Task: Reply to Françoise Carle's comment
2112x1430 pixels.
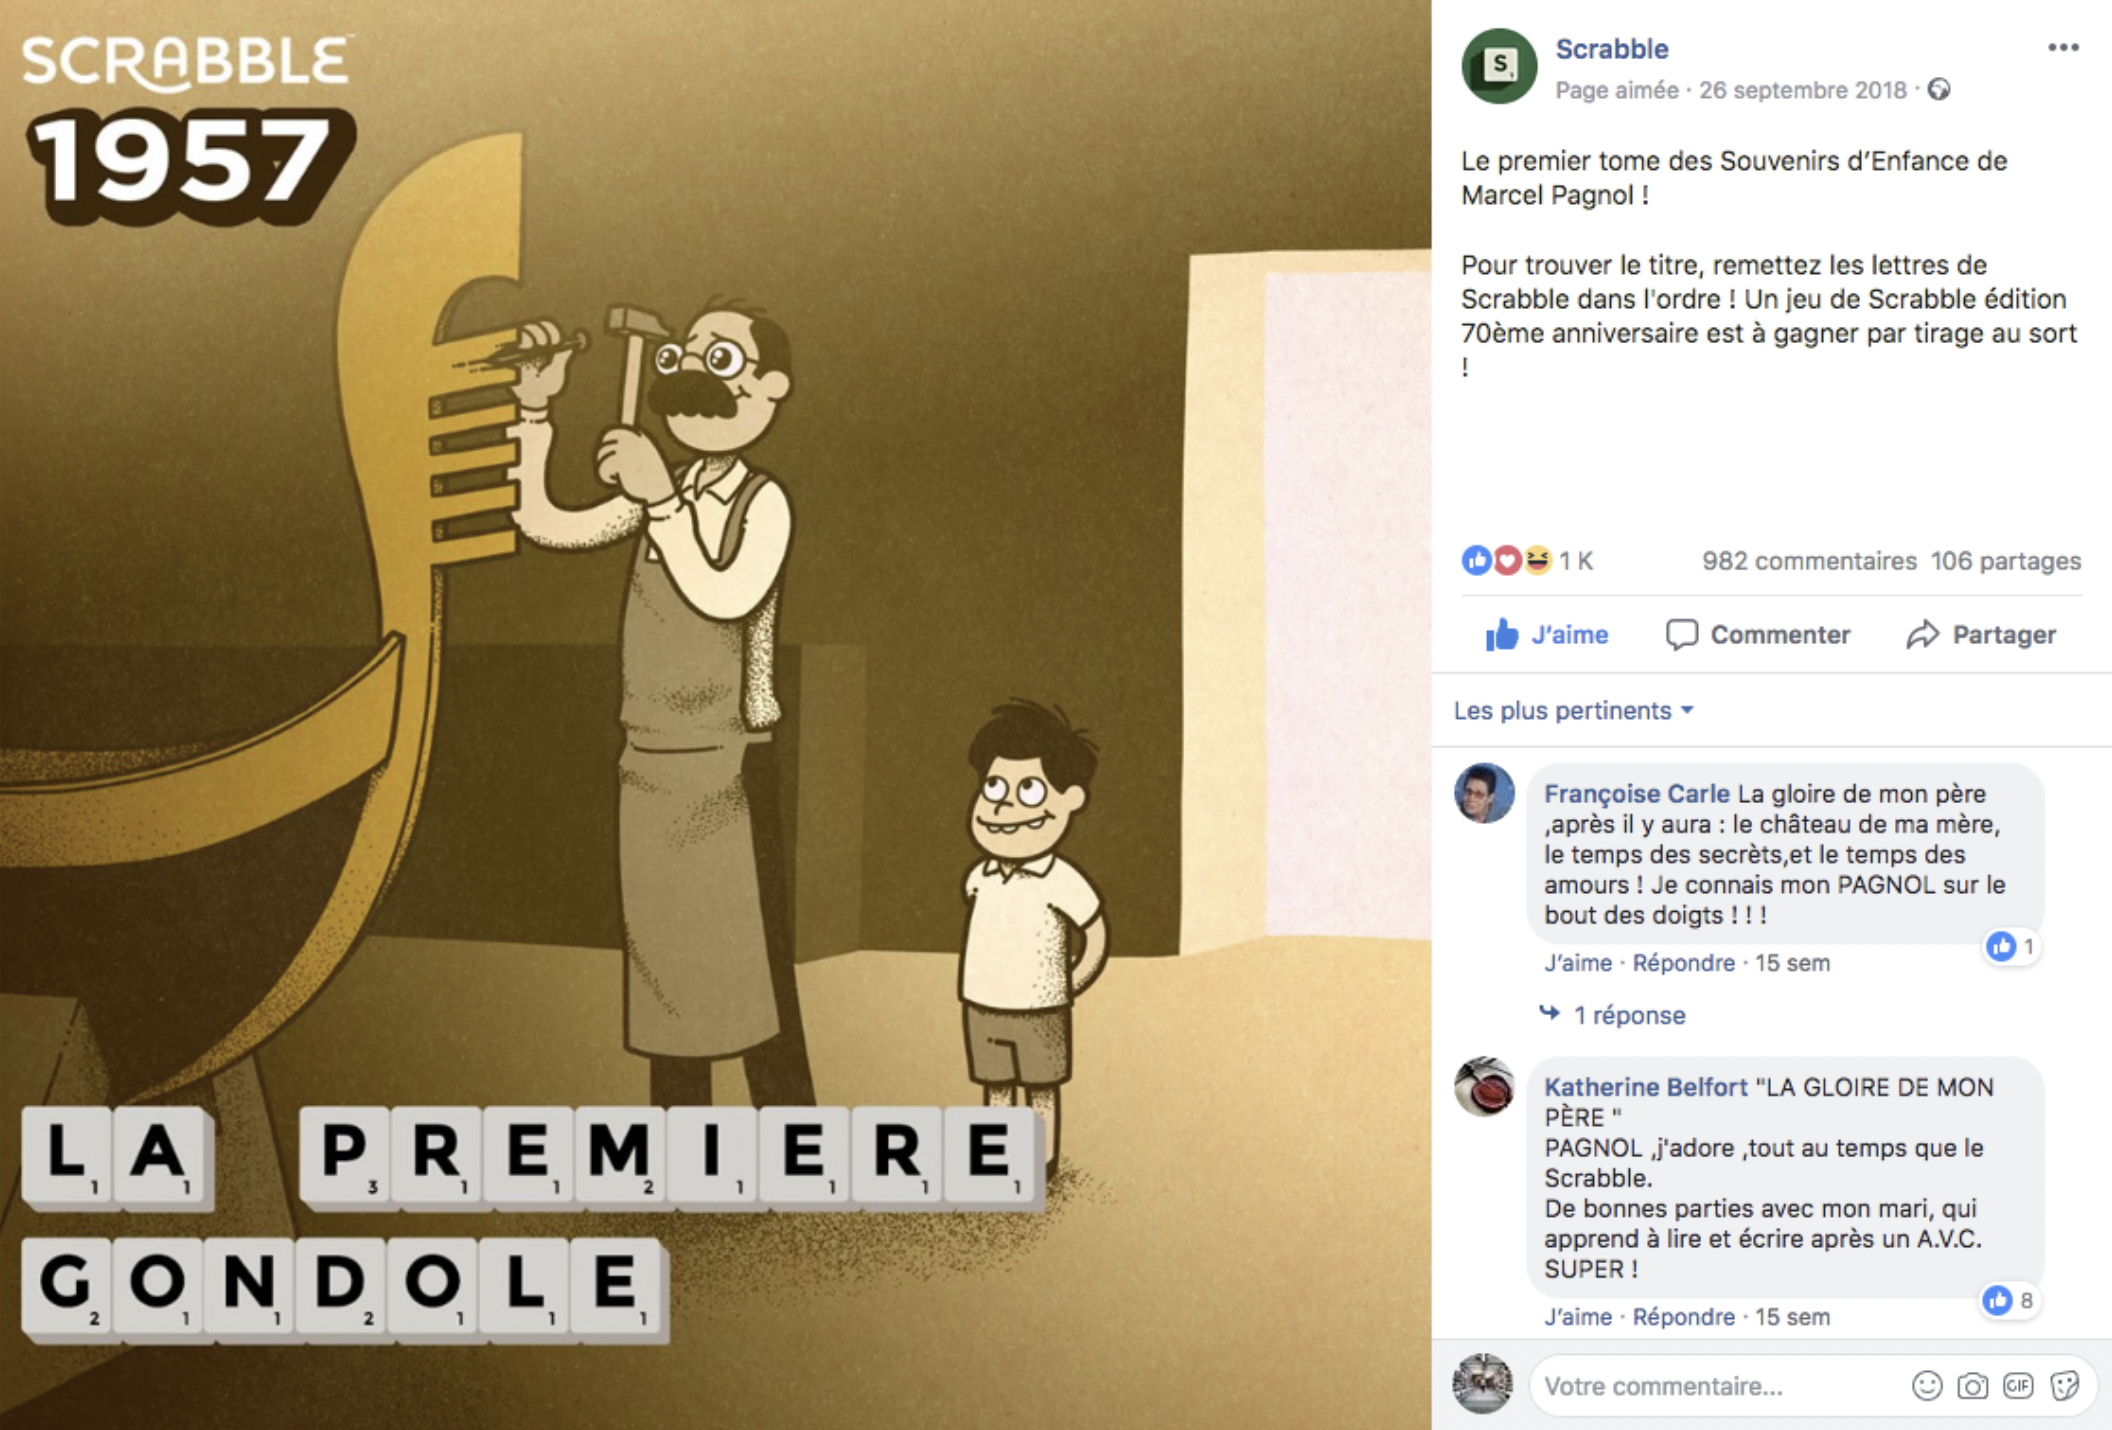Action: 1683,963
